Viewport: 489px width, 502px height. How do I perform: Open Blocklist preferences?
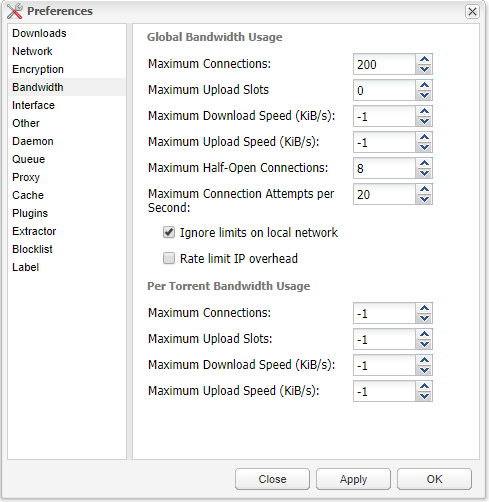67,249
